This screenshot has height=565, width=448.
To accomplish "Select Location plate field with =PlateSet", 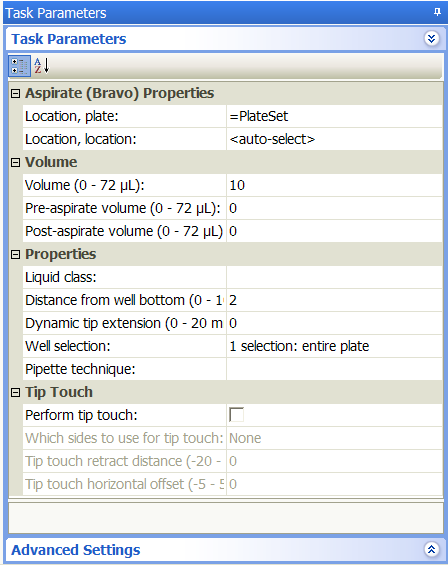I will pos(334,116).
